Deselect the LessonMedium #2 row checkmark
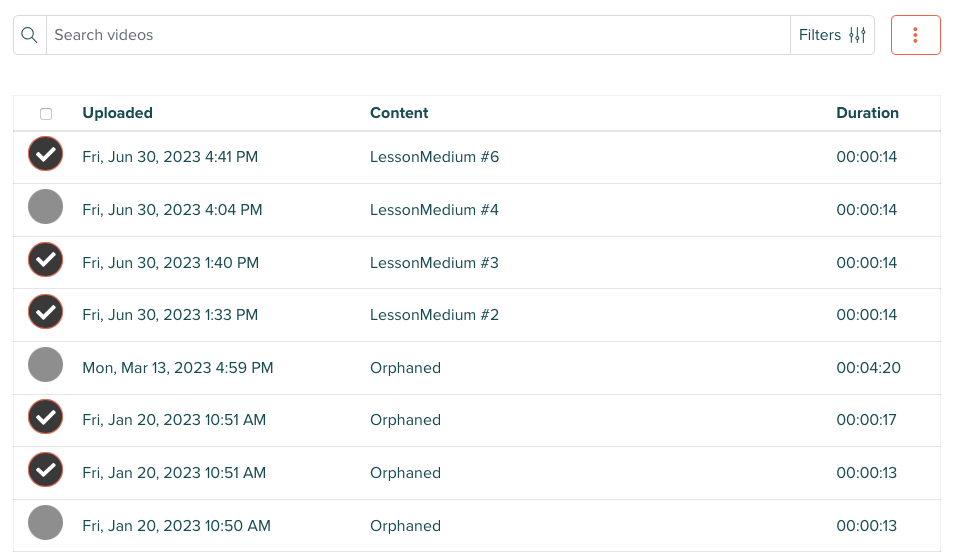 (46, 312)
